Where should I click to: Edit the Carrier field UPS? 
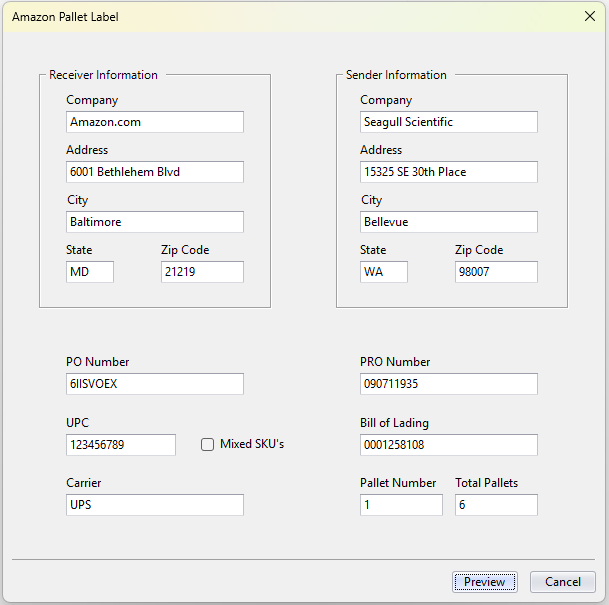pyautogui.click(x=155, y=505)
